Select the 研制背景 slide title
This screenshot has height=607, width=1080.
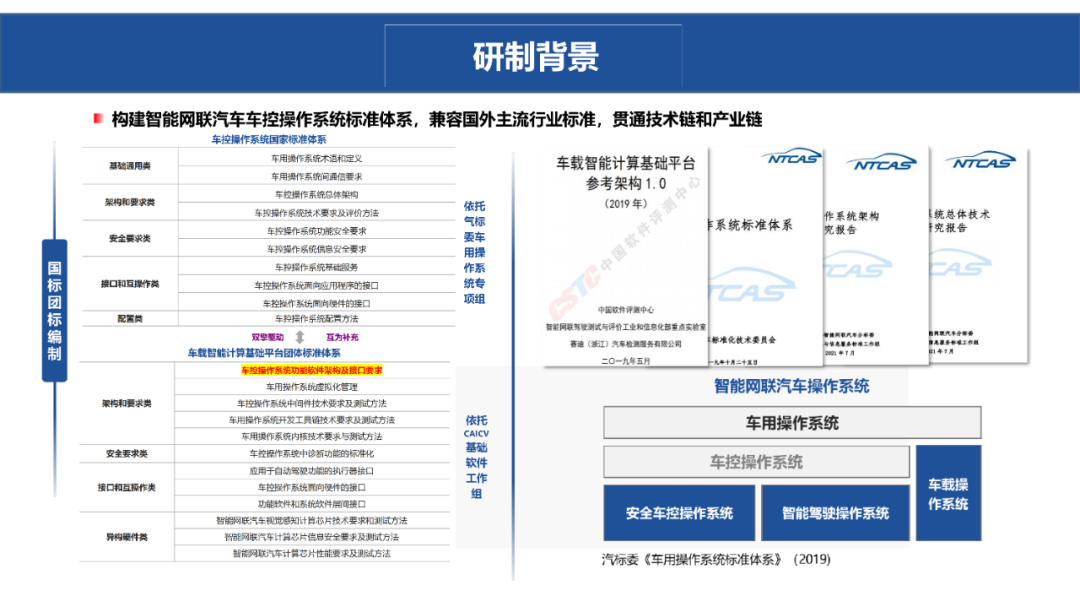[x=535, y=57]
